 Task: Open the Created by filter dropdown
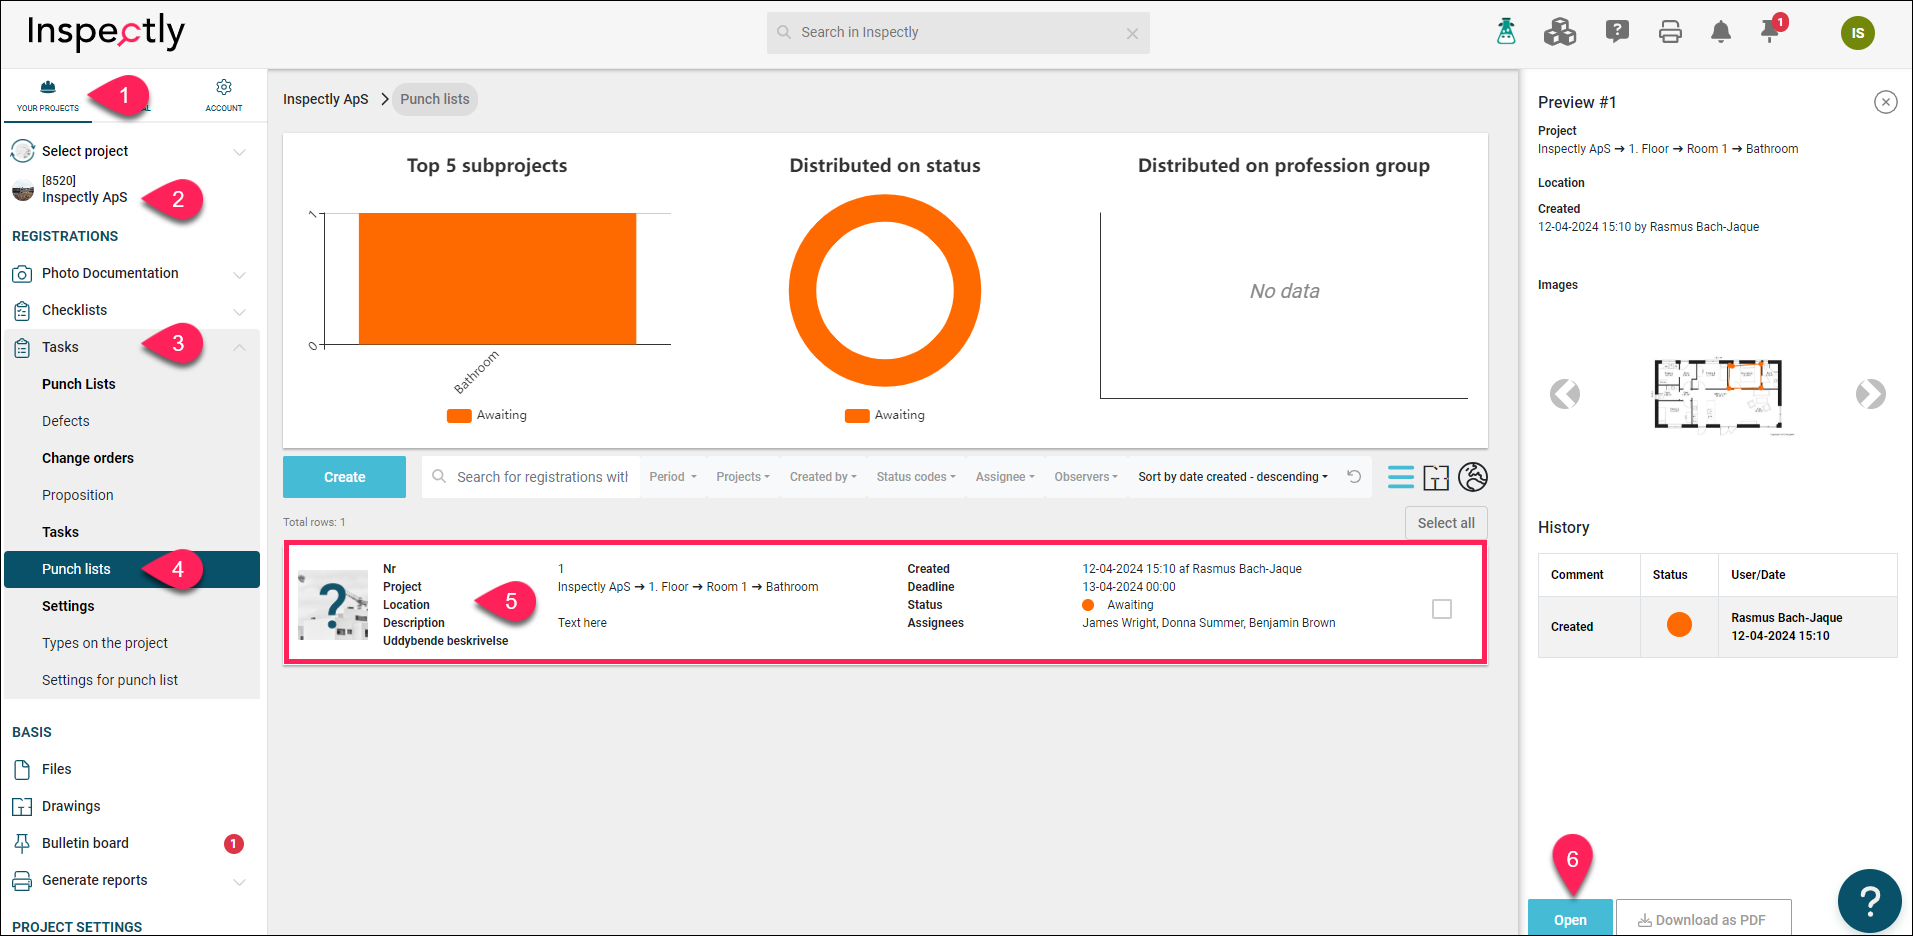click(823, 477)
